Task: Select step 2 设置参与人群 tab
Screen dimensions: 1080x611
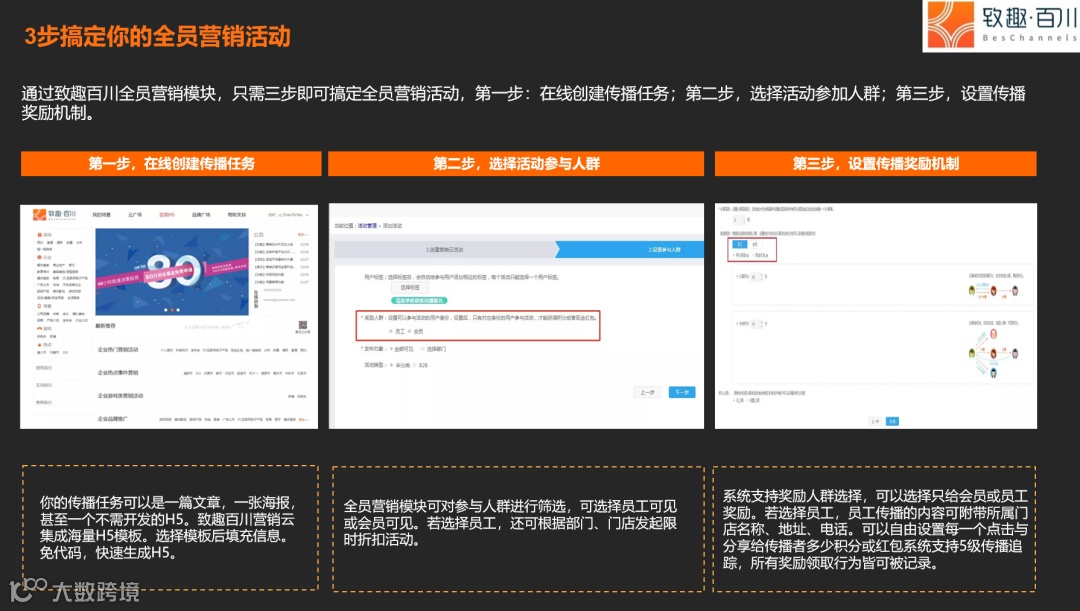Action: point(664,249)
